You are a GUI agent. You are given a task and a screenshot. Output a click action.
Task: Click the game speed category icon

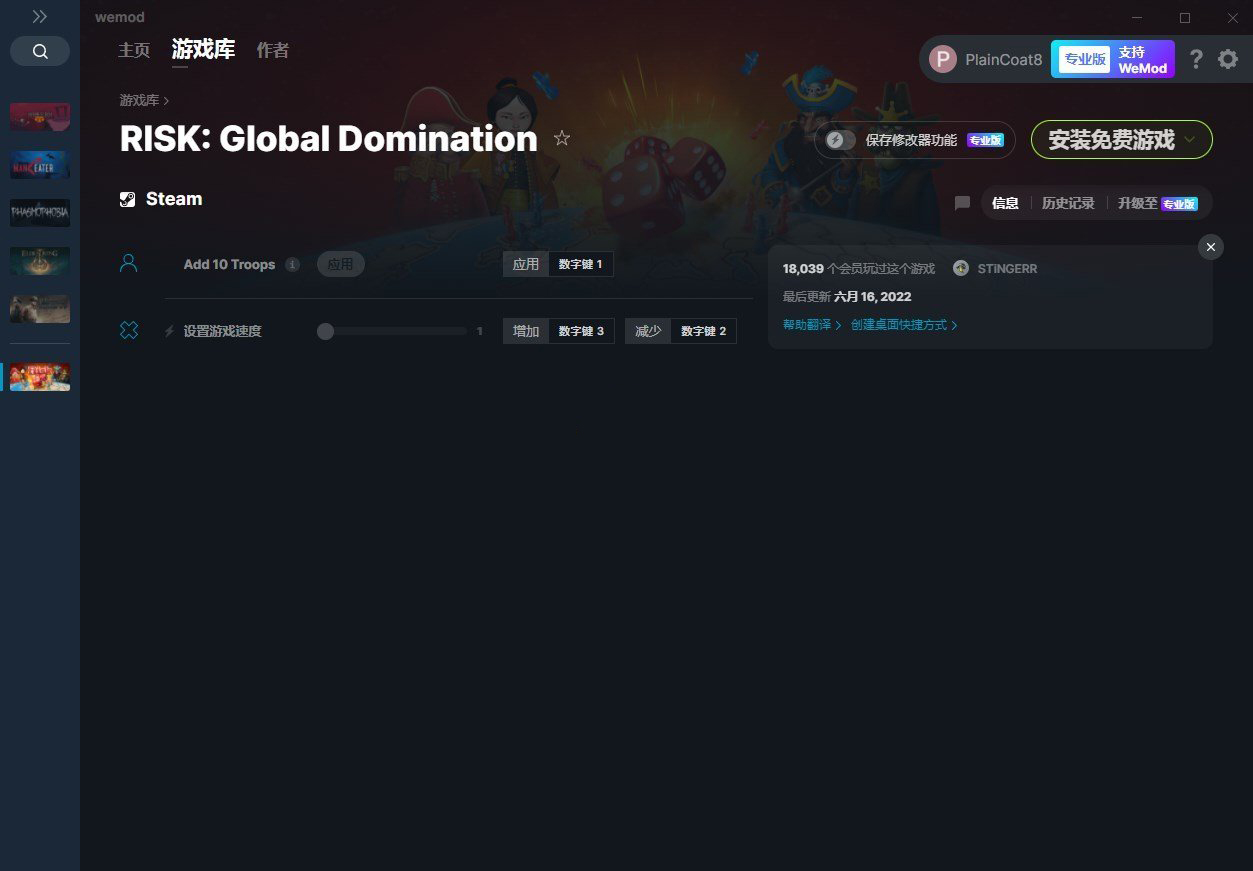pyautogui.click(x=128, y=330)
